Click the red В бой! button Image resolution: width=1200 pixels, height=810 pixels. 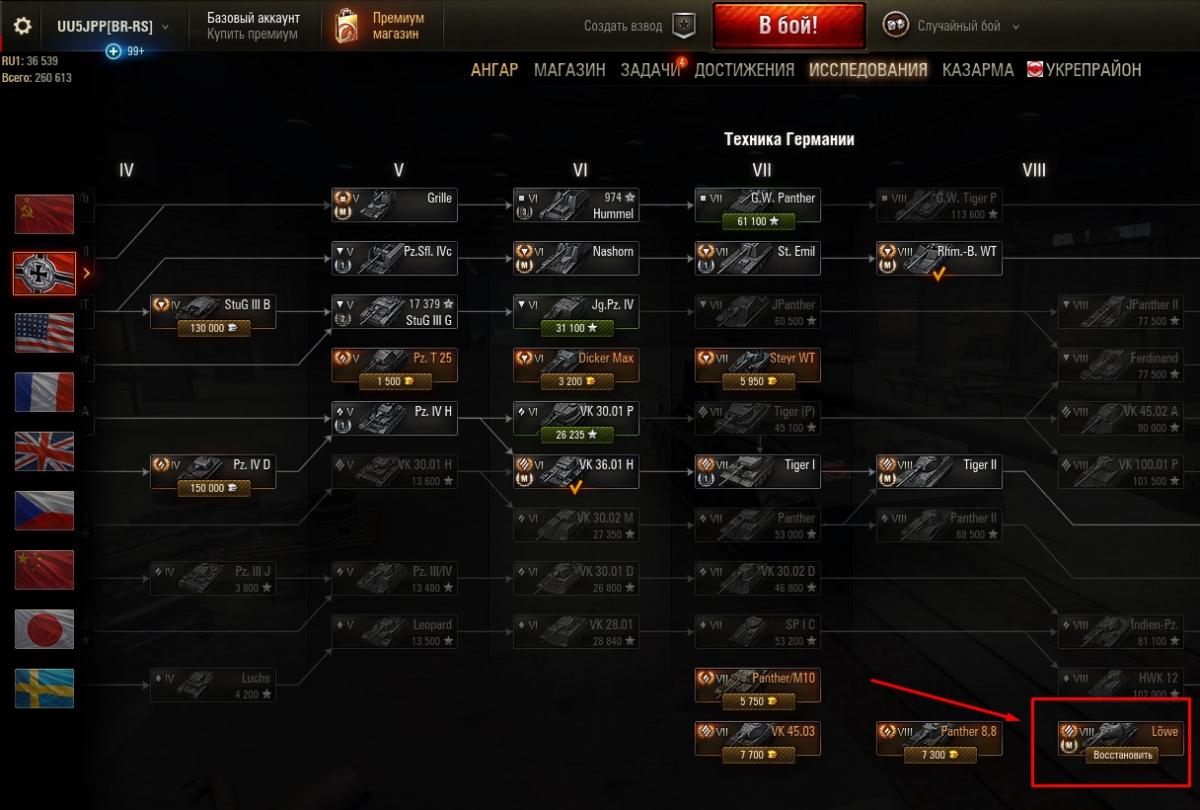tap(789, 26)
